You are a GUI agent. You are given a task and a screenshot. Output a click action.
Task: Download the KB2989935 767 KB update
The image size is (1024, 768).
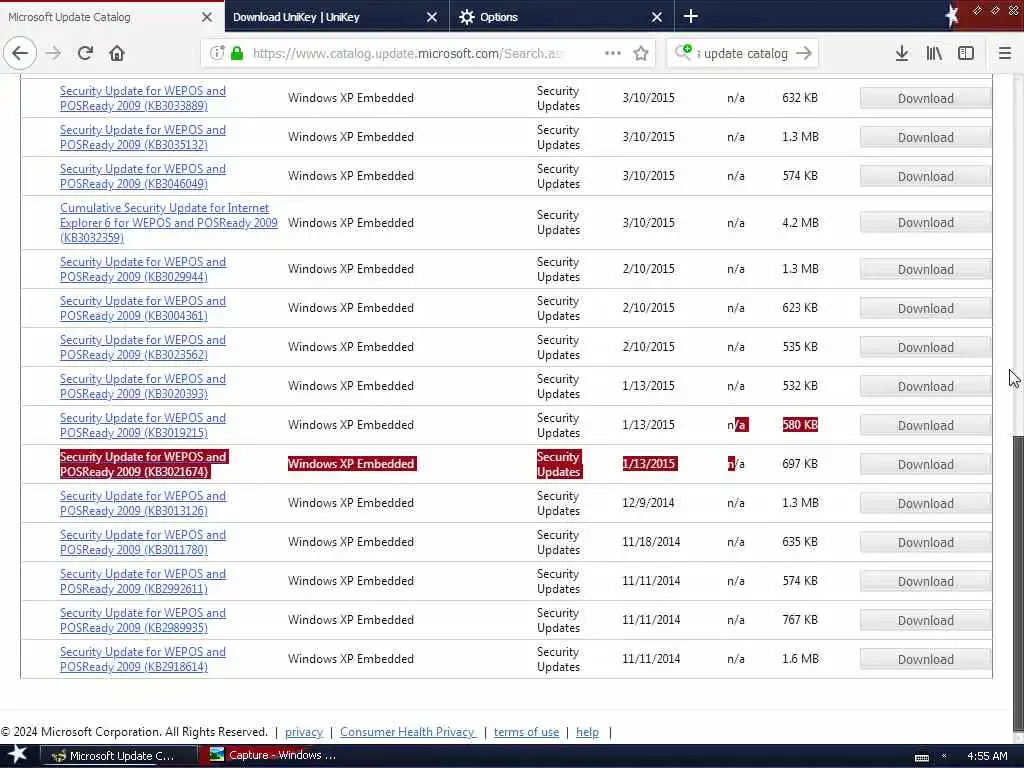coord(925,620)
